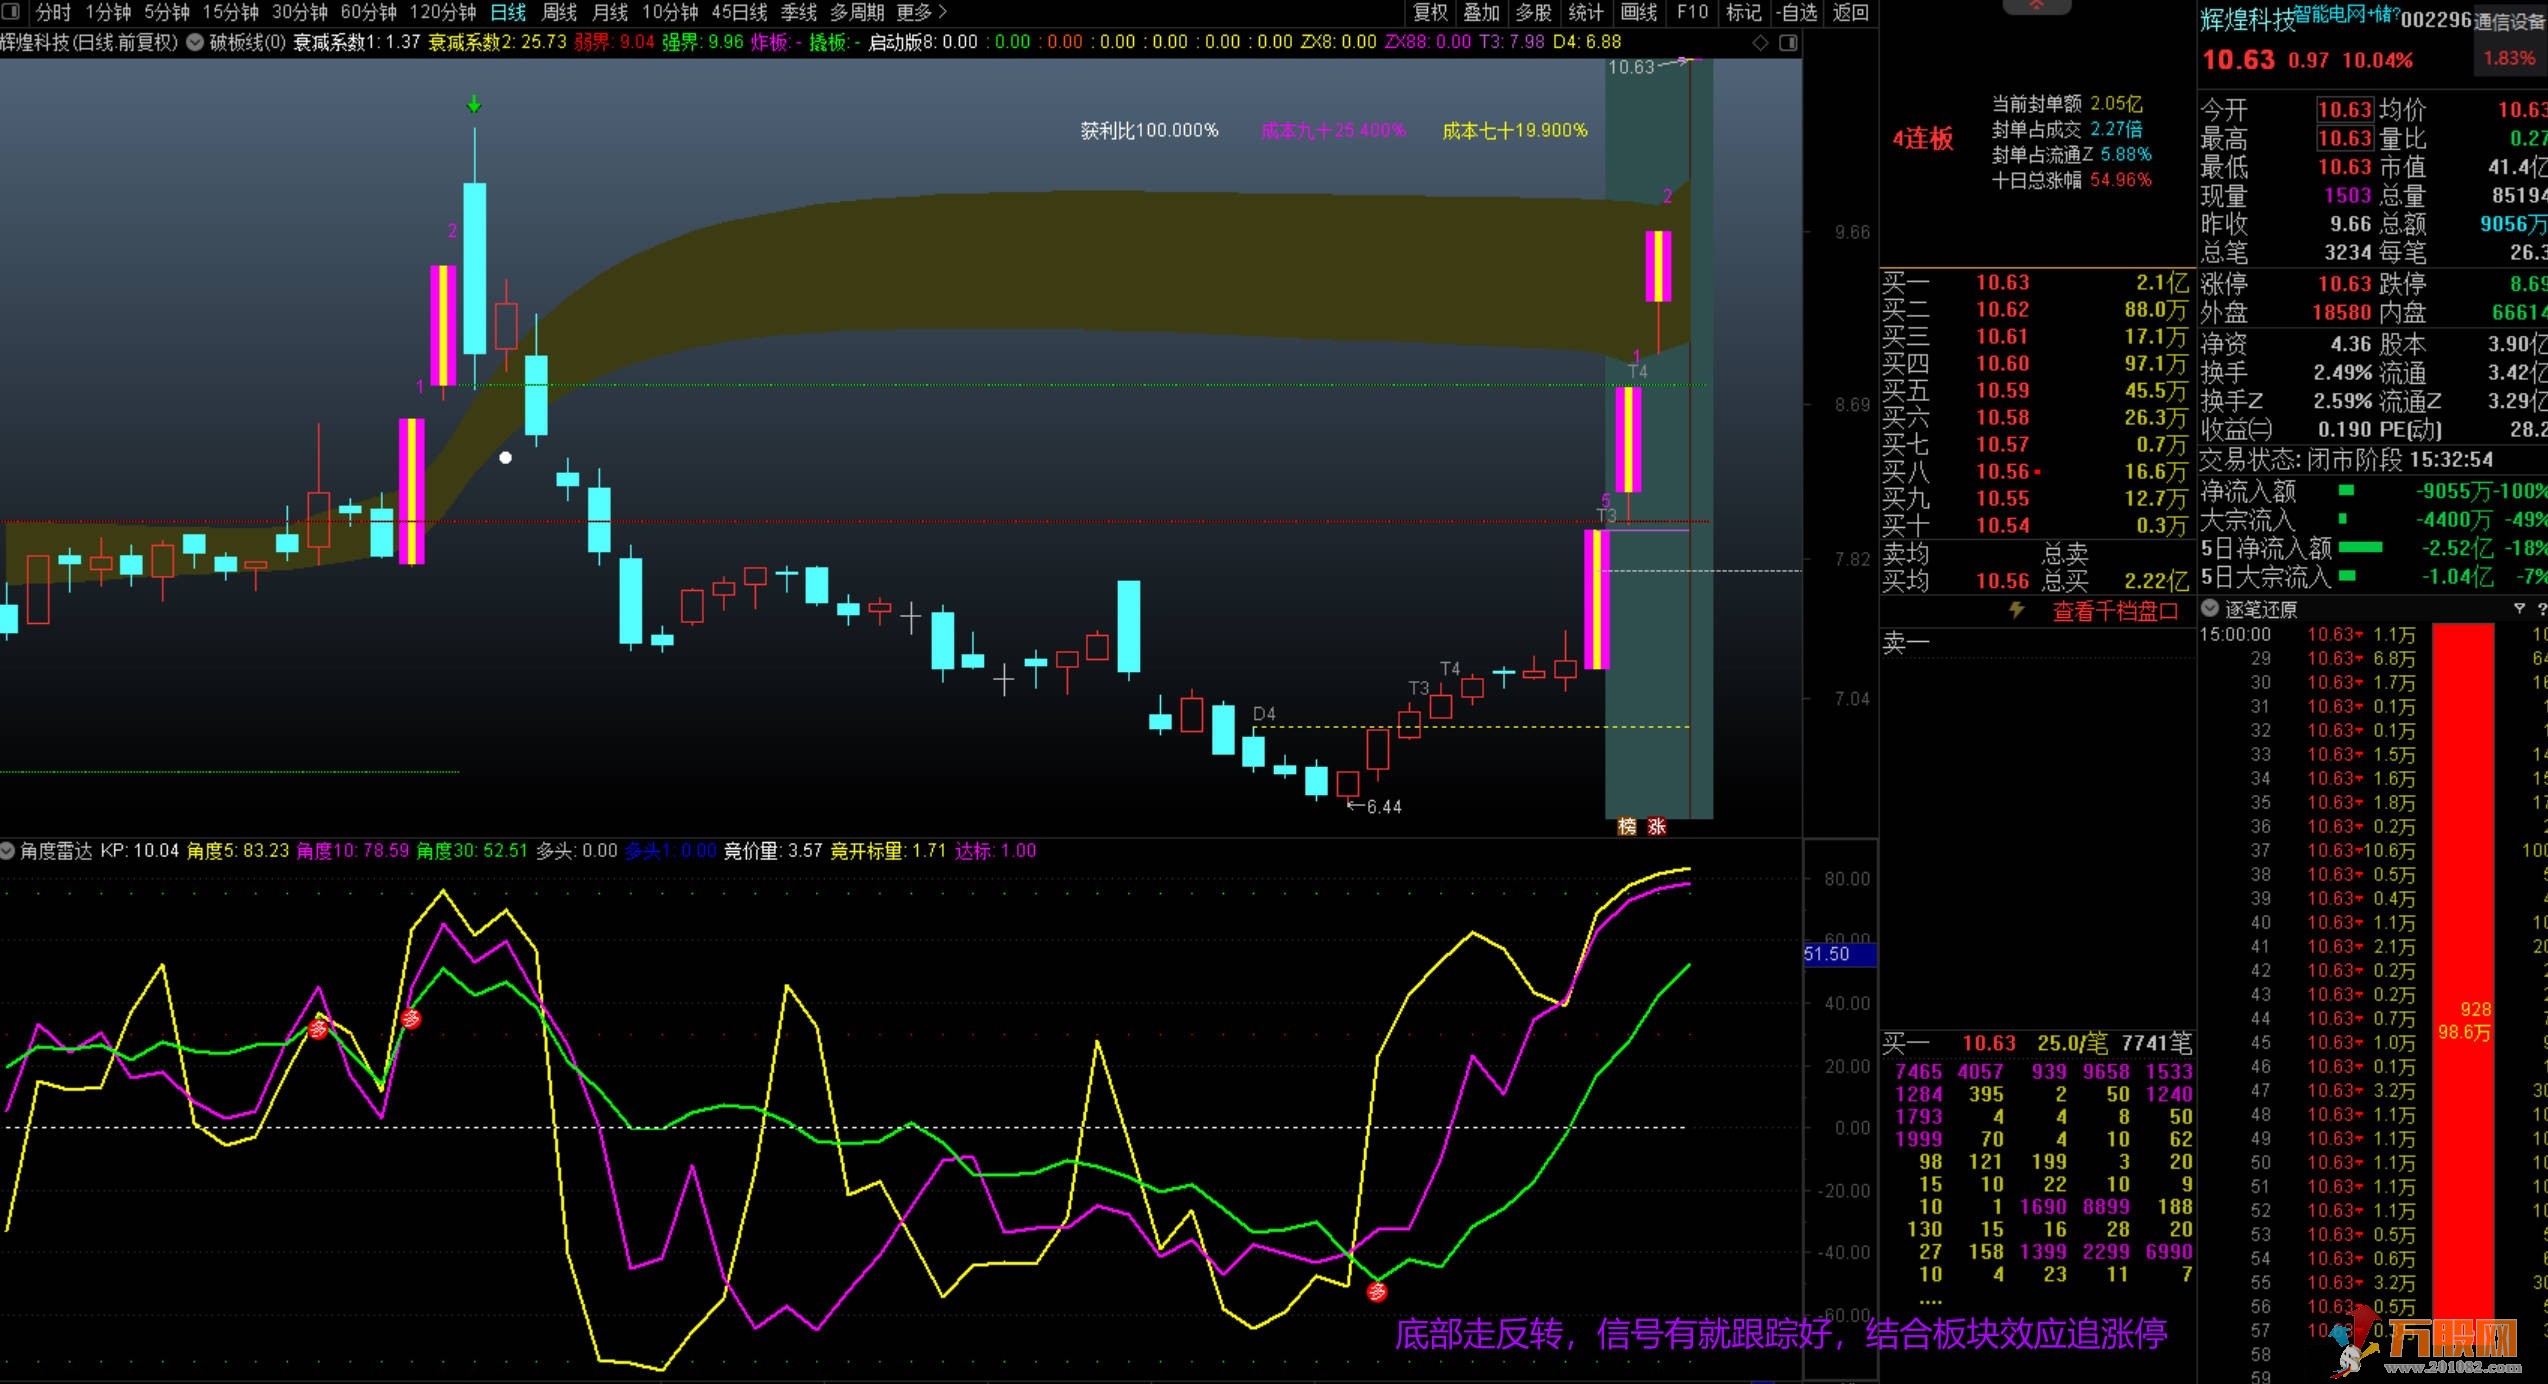The height and width of the screenshot is (1384, 2548).
Task: Select the 15分钟 period
Action: tap(230, 12)
